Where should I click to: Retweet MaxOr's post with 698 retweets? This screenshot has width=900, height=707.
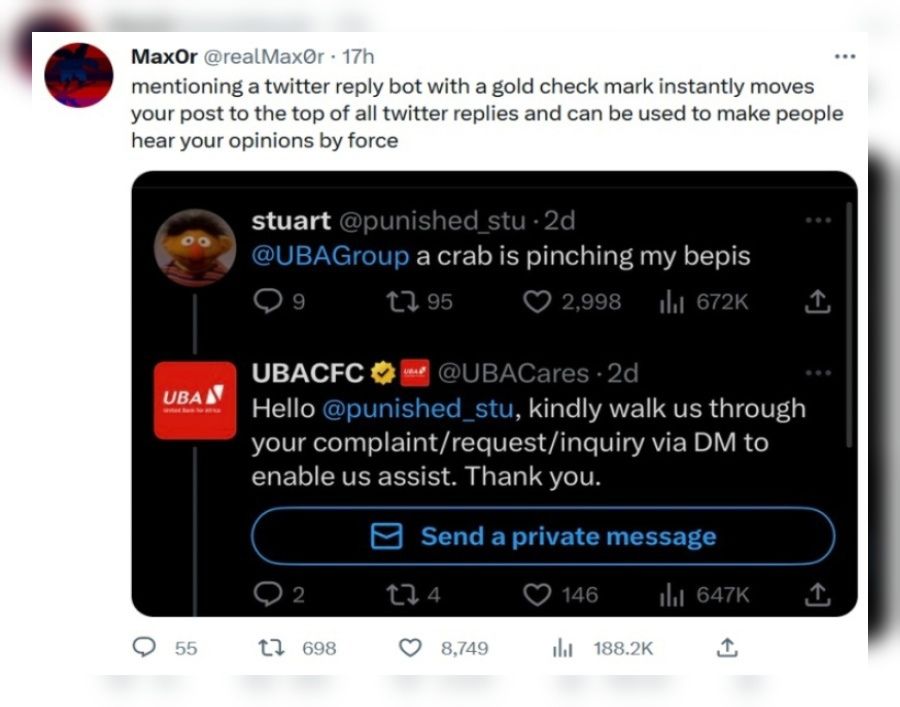271,648
